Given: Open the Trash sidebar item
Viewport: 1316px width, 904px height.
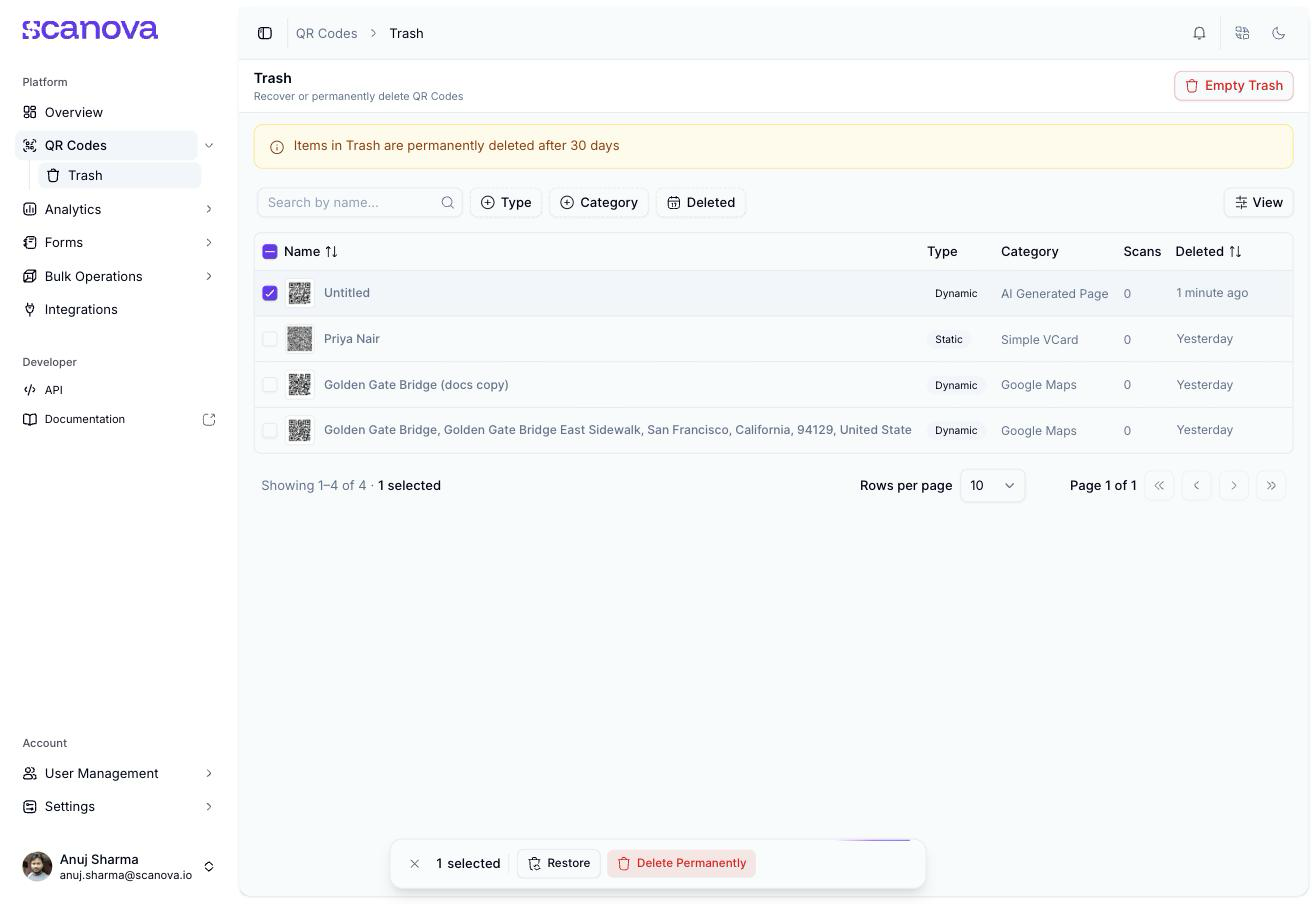Looking at the screenshot, I should (119, 175).
